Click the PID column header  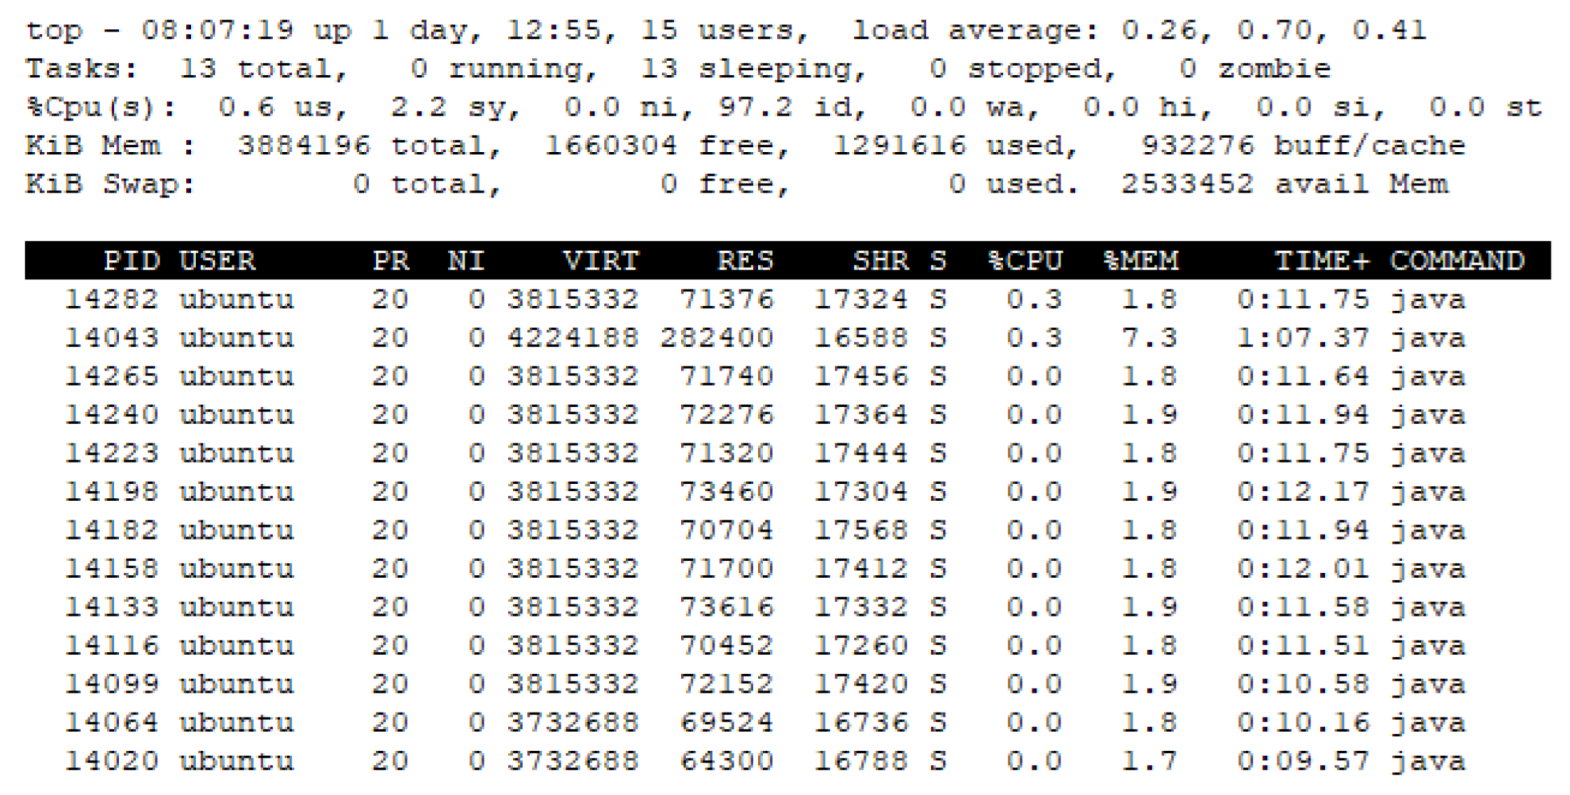click(131, 261)
